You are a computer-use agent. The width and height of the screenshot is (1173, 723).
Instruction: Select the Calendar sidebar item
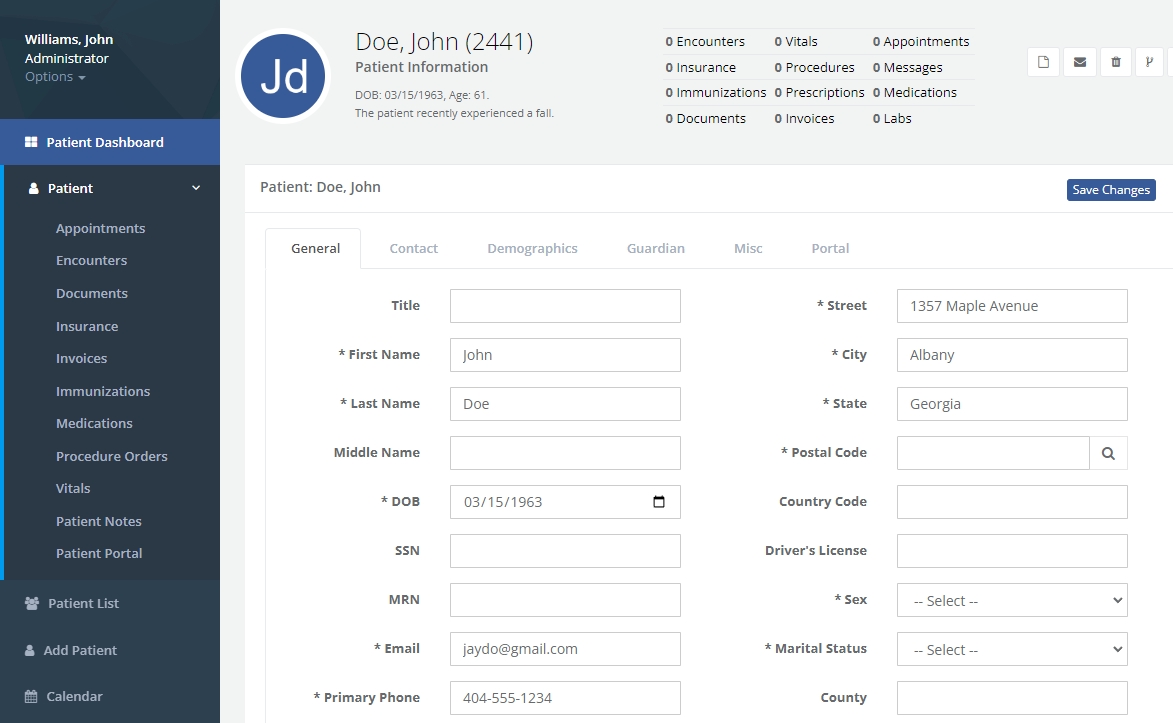coord(74,696)
